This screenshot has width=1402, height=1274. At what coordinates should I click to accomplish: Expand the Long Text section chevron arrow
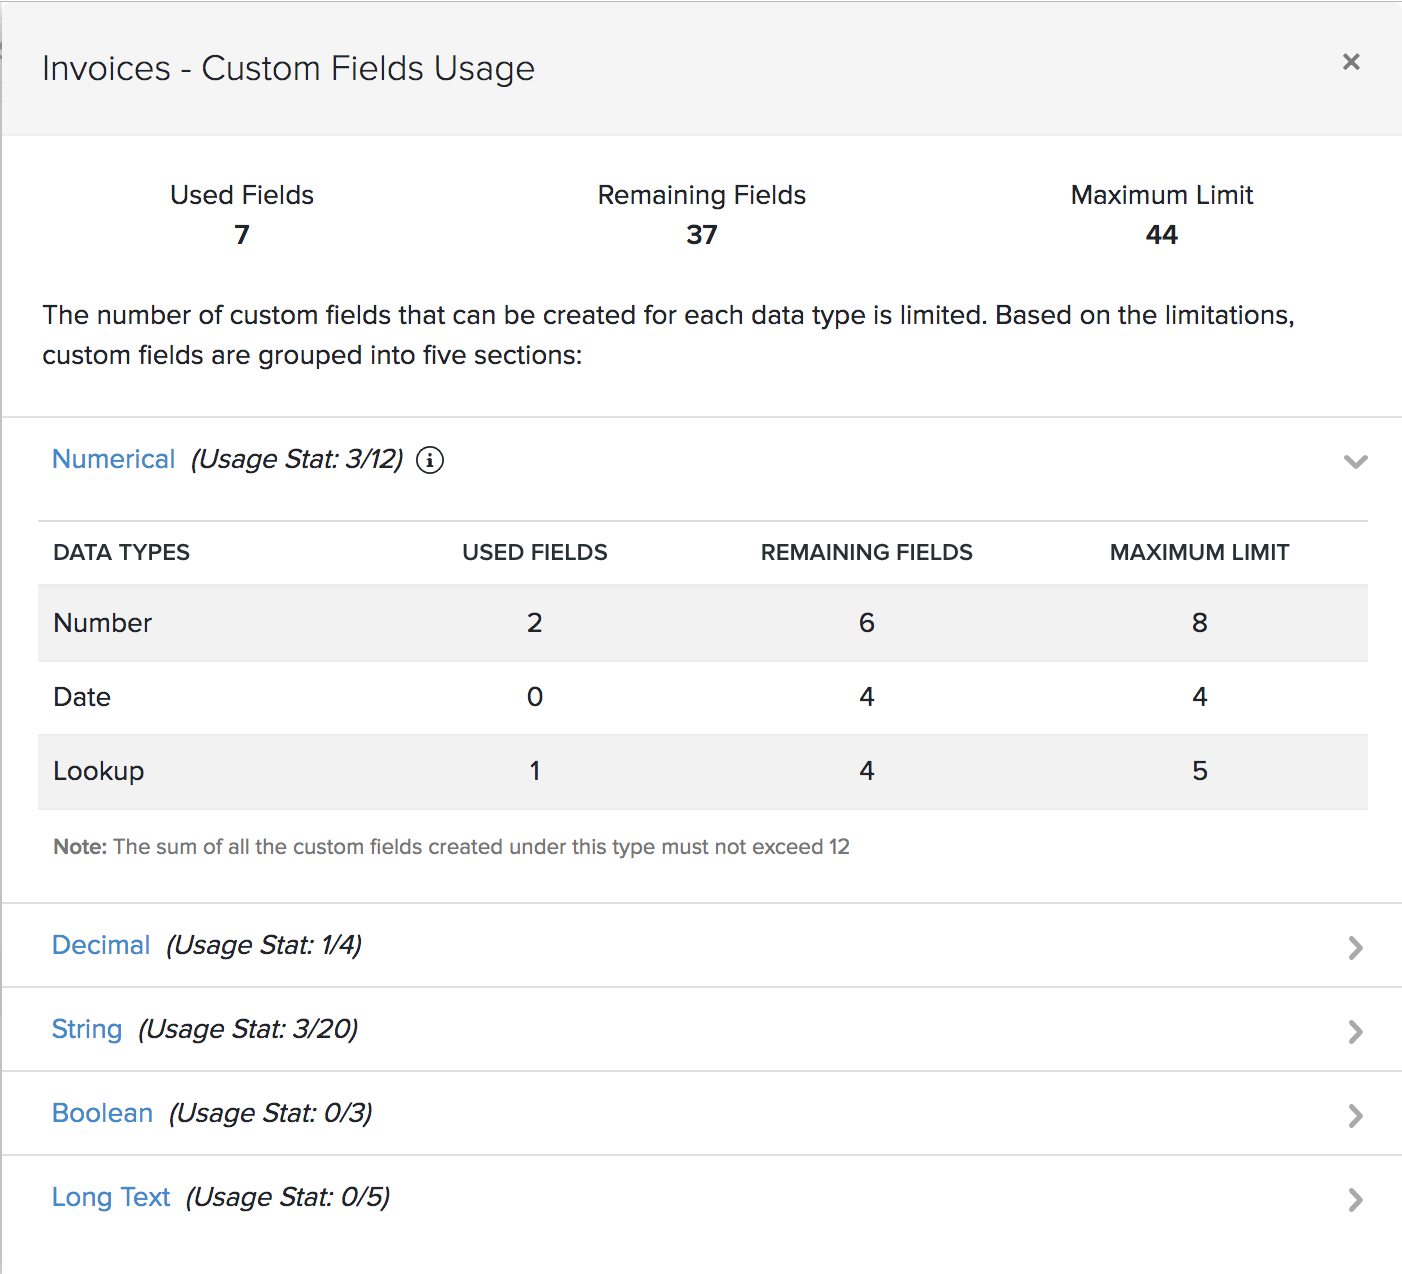pos(1355,1199)
